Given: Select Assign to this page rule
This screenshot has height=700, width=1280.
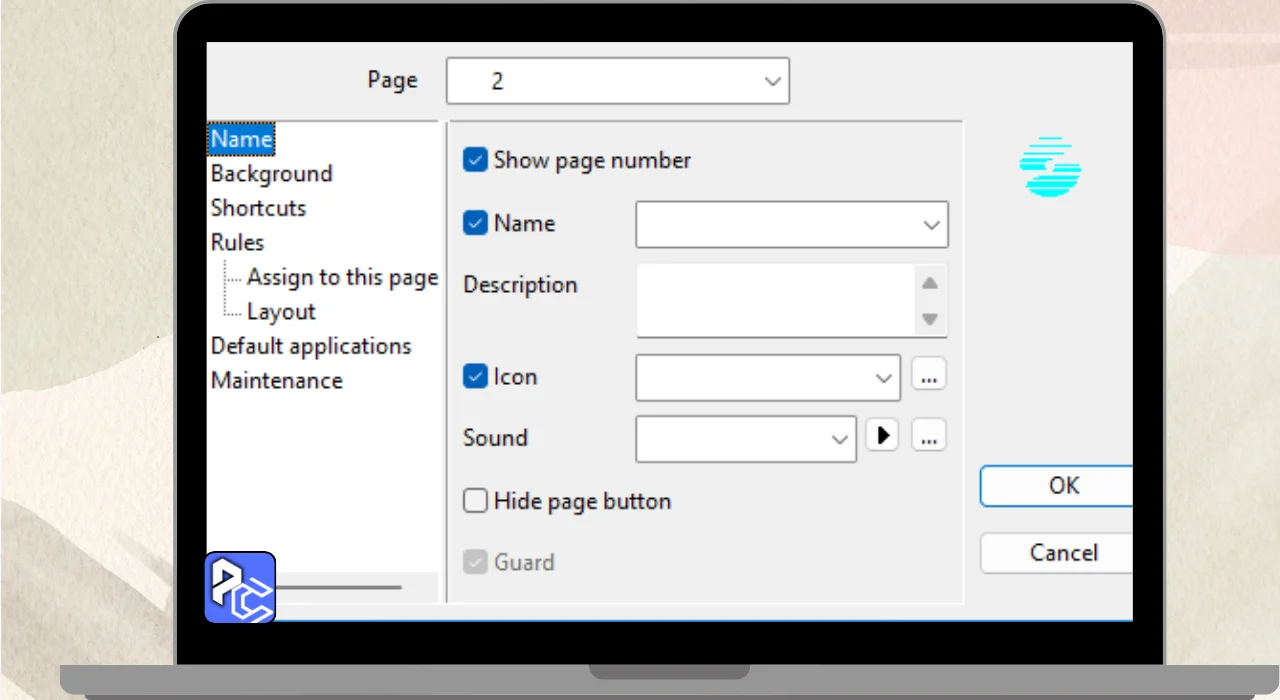Looking at the screenshot, I should pos(342,277).
